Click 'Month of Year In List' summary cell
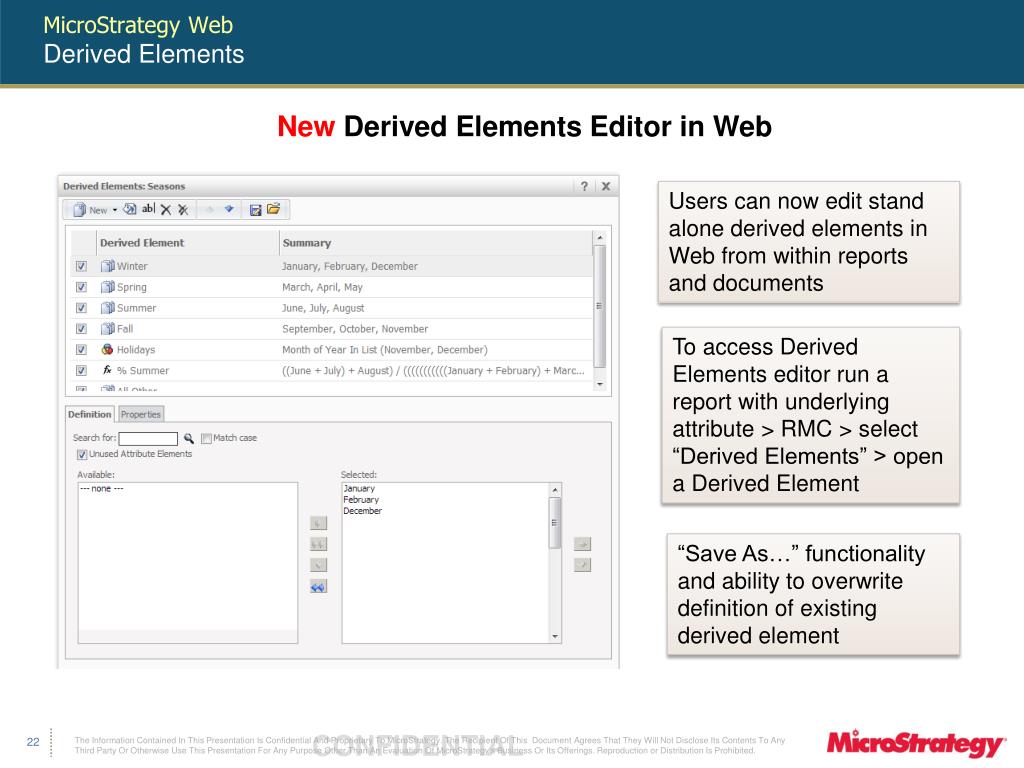This screenshot has width=1024, height=768. (x=385, y=350)
